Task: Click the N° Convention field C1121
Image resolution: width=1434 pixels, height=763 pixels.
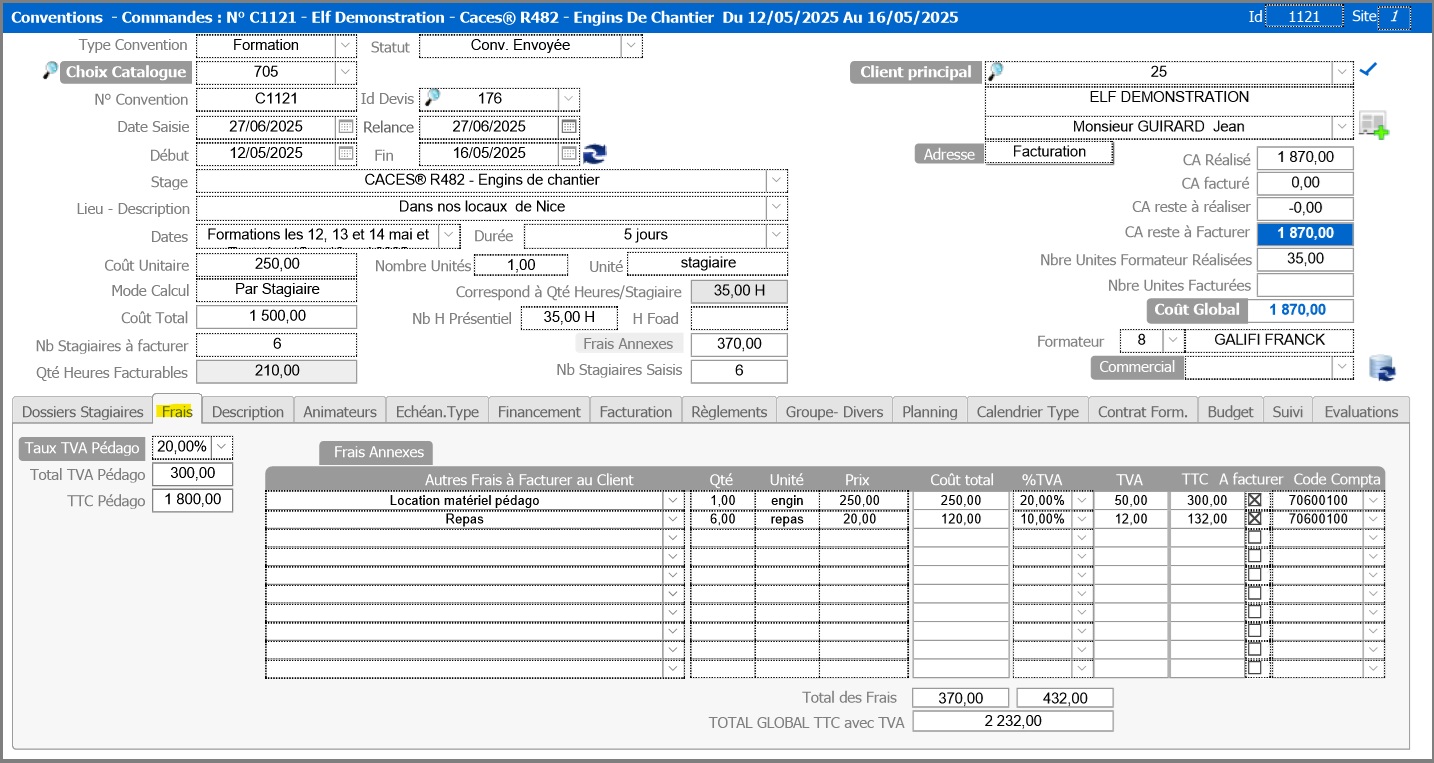Action: pyautogui.click(x=276, y=99)
